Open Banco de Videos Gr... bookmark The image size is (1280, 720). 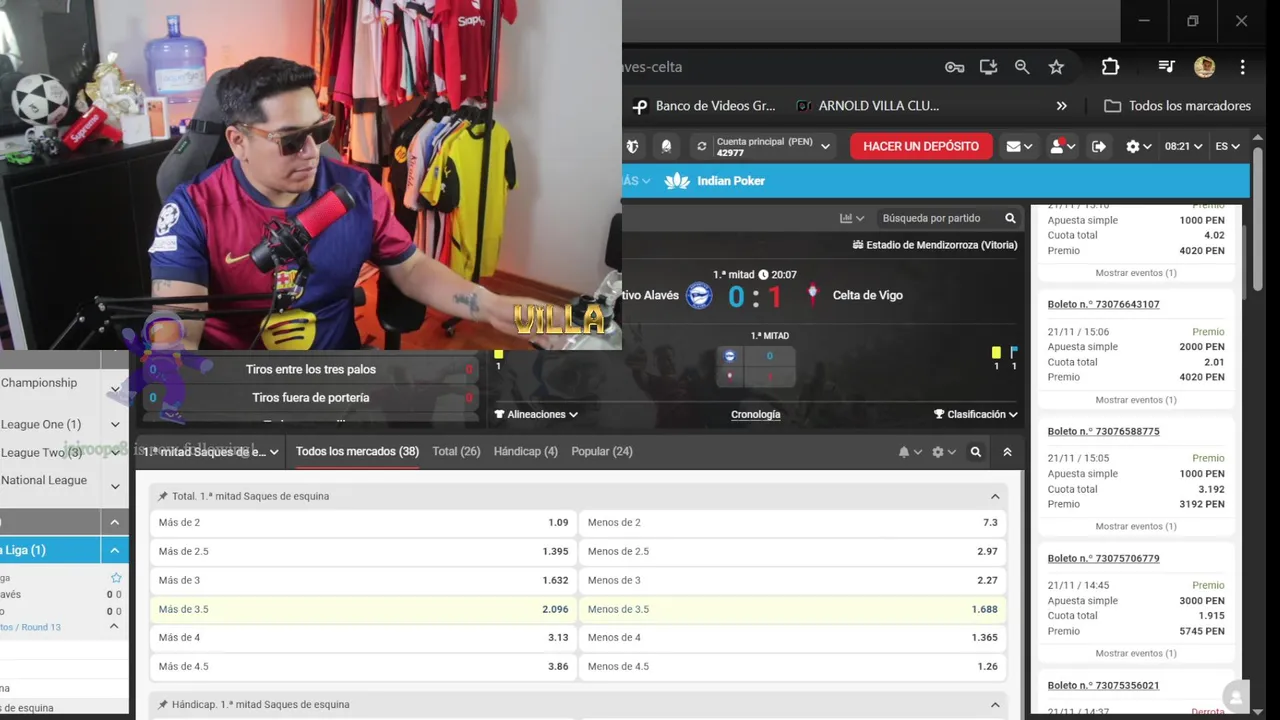tap(705, 106)
